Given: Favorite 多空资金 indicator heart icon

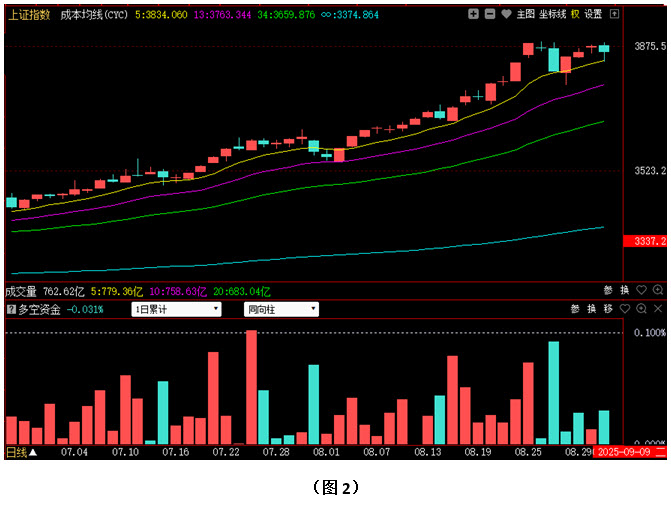Looking at the screenshot, I should click(x=625, y=309).
